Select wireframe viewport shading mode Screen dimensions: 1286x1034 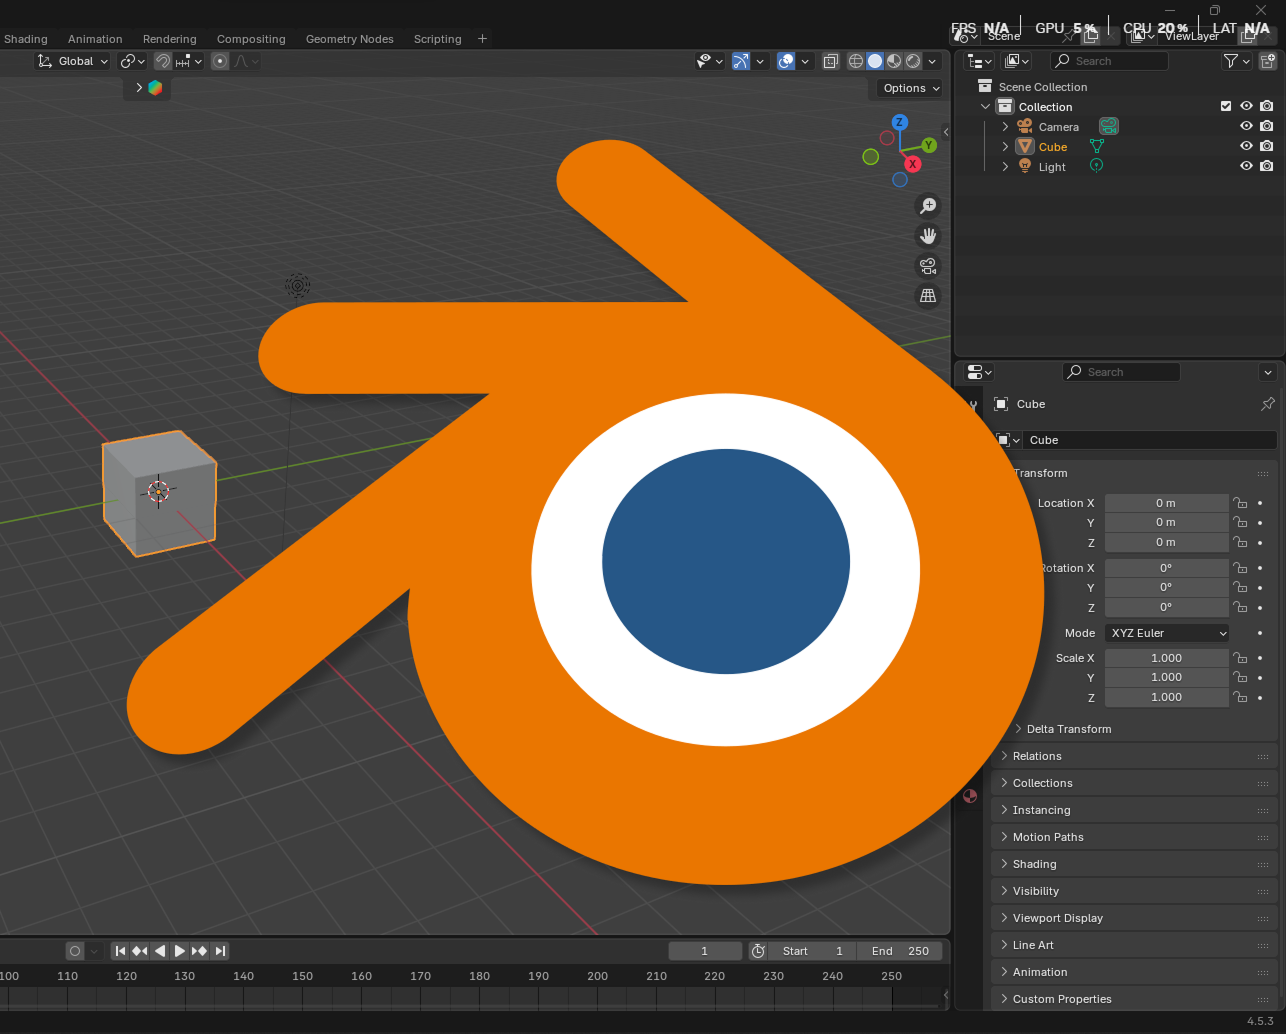point(856,61)
